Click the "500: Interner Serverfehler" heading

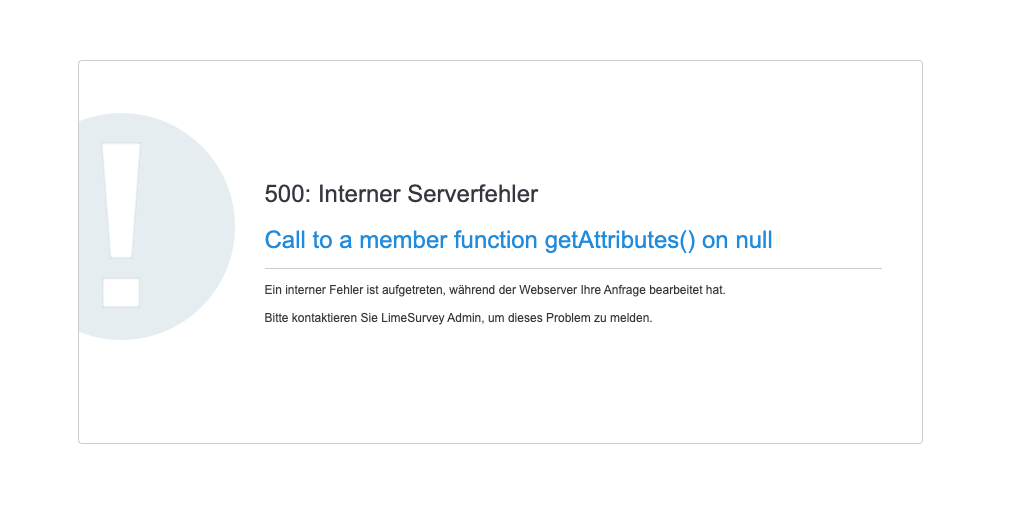pos(401,194)
